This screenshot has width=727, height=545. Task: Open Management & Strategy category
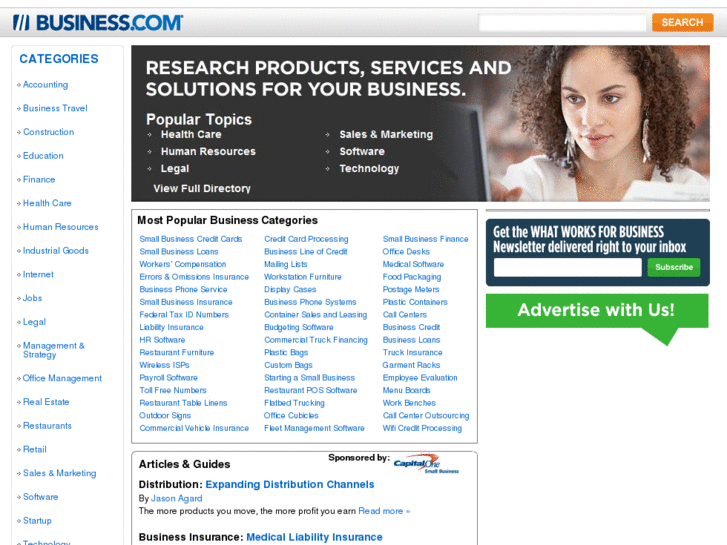coord(54,350)
